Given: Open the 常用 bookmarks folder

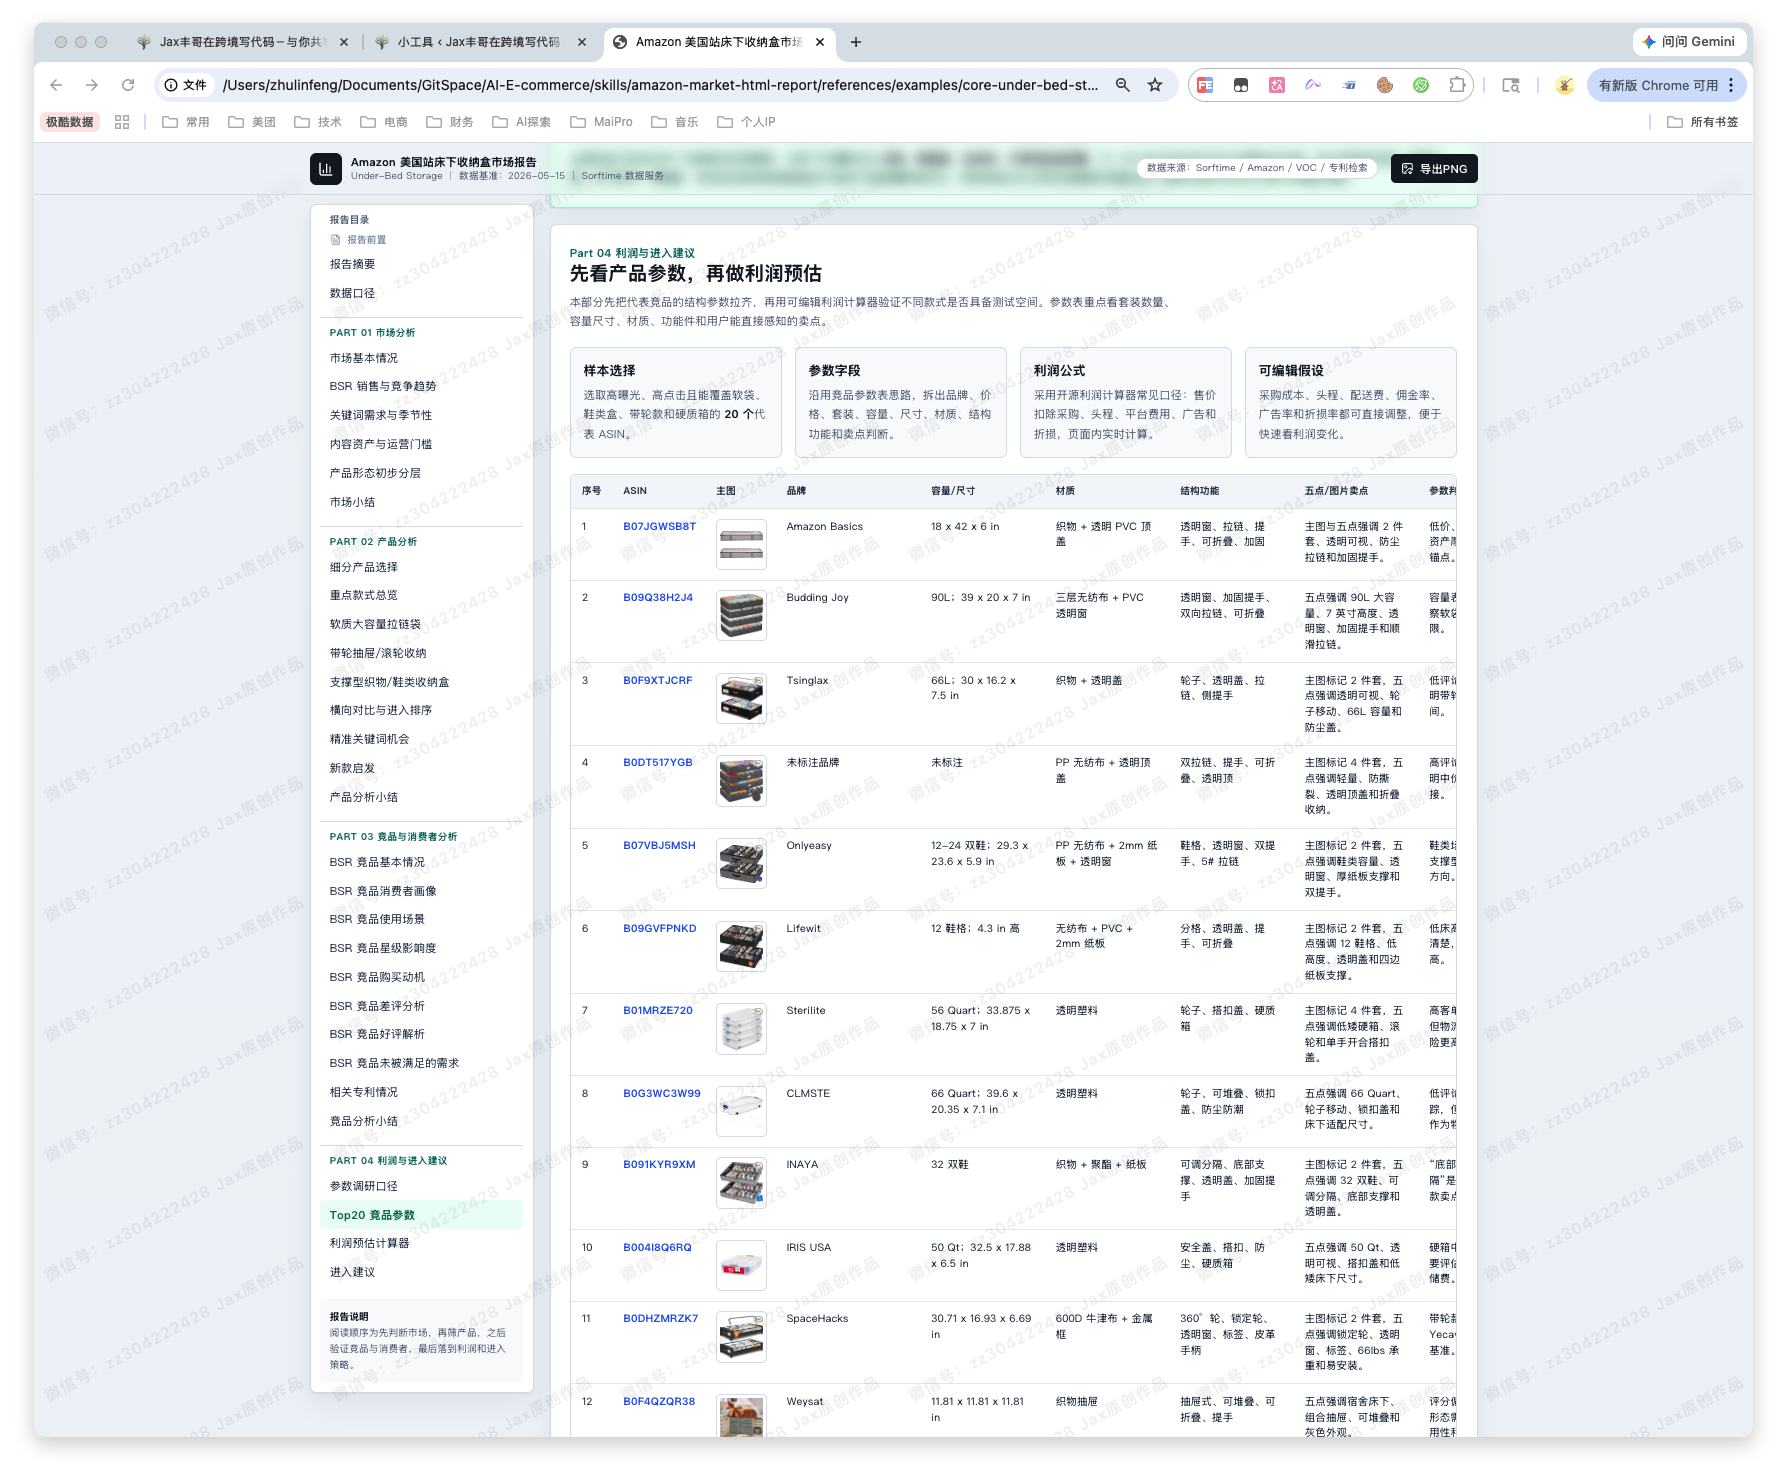Looking at the screenshot, I should point(186,122).
